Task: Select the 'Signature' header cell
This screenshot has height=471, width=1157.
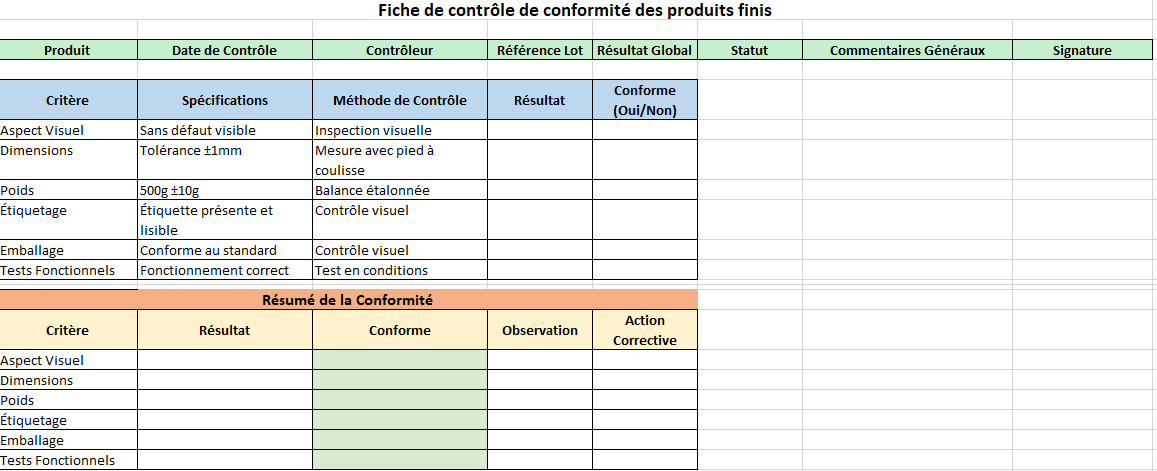Action: coord(1082,50)
